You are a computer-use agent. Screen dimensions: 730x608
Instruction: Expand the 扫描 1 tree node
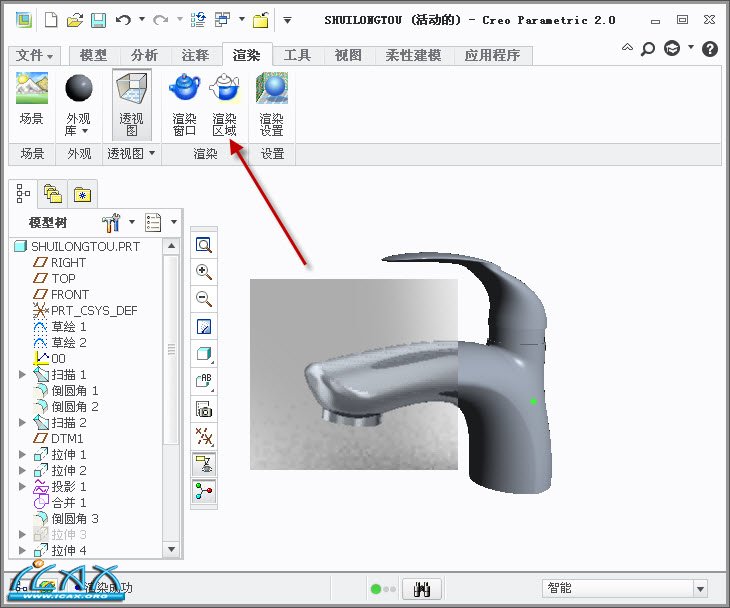[x=22, y=374]
